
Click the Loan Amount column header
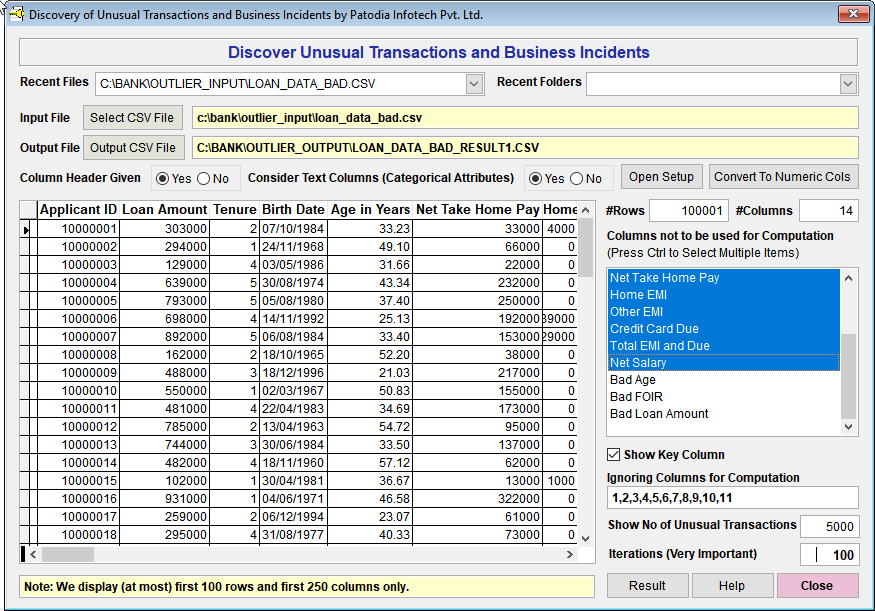tap(164, 210)
